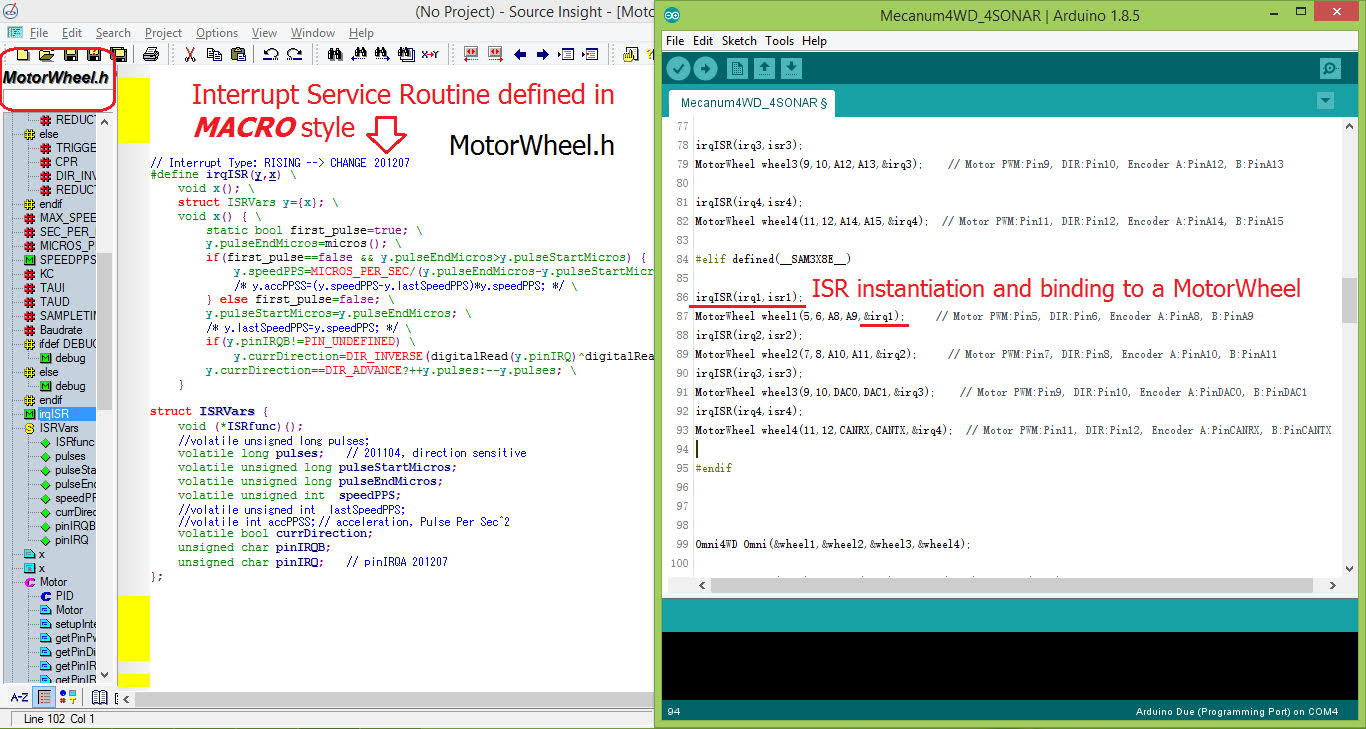
Task: Select irqISR in symbol tree
Action: [x=54, y=414]
